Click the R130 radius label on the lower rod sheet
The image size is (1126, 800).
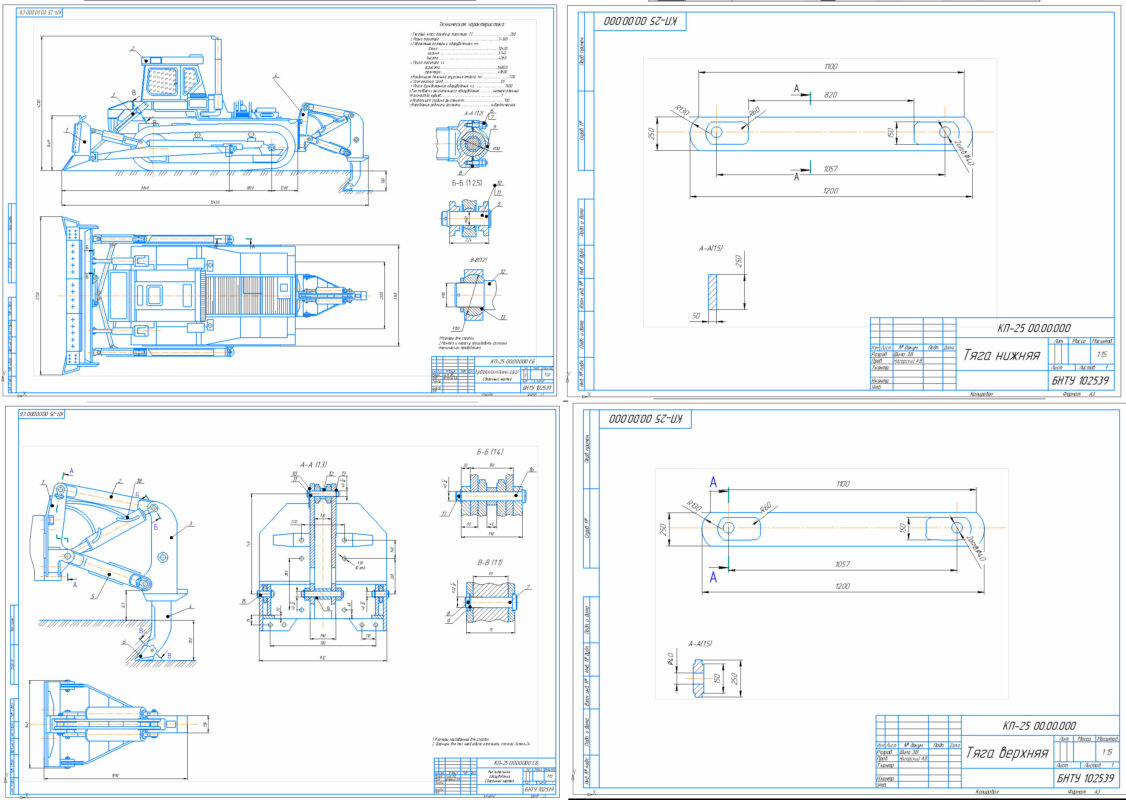pyautogui.click(x=683, y=111)
